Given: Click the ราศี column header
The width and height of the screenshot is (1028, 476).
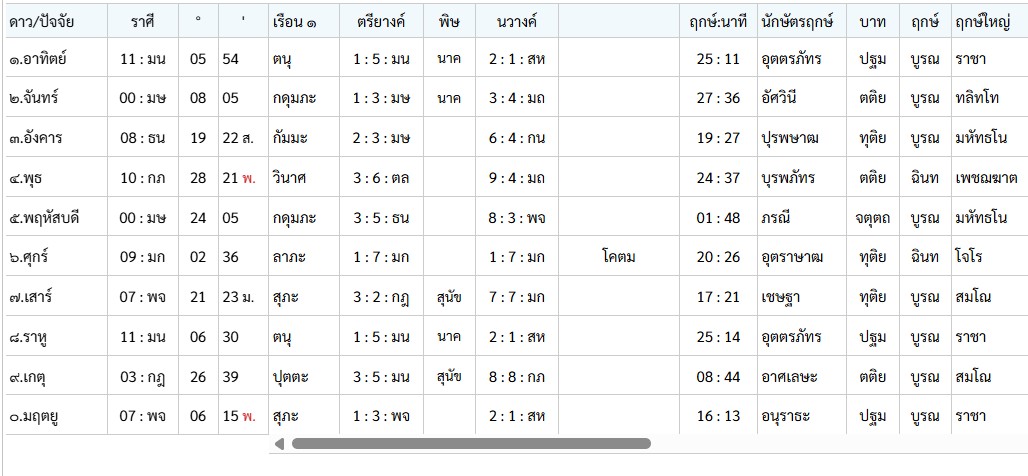Looking at the screenshot, I should pyautogui.click(x=142, y=22).
